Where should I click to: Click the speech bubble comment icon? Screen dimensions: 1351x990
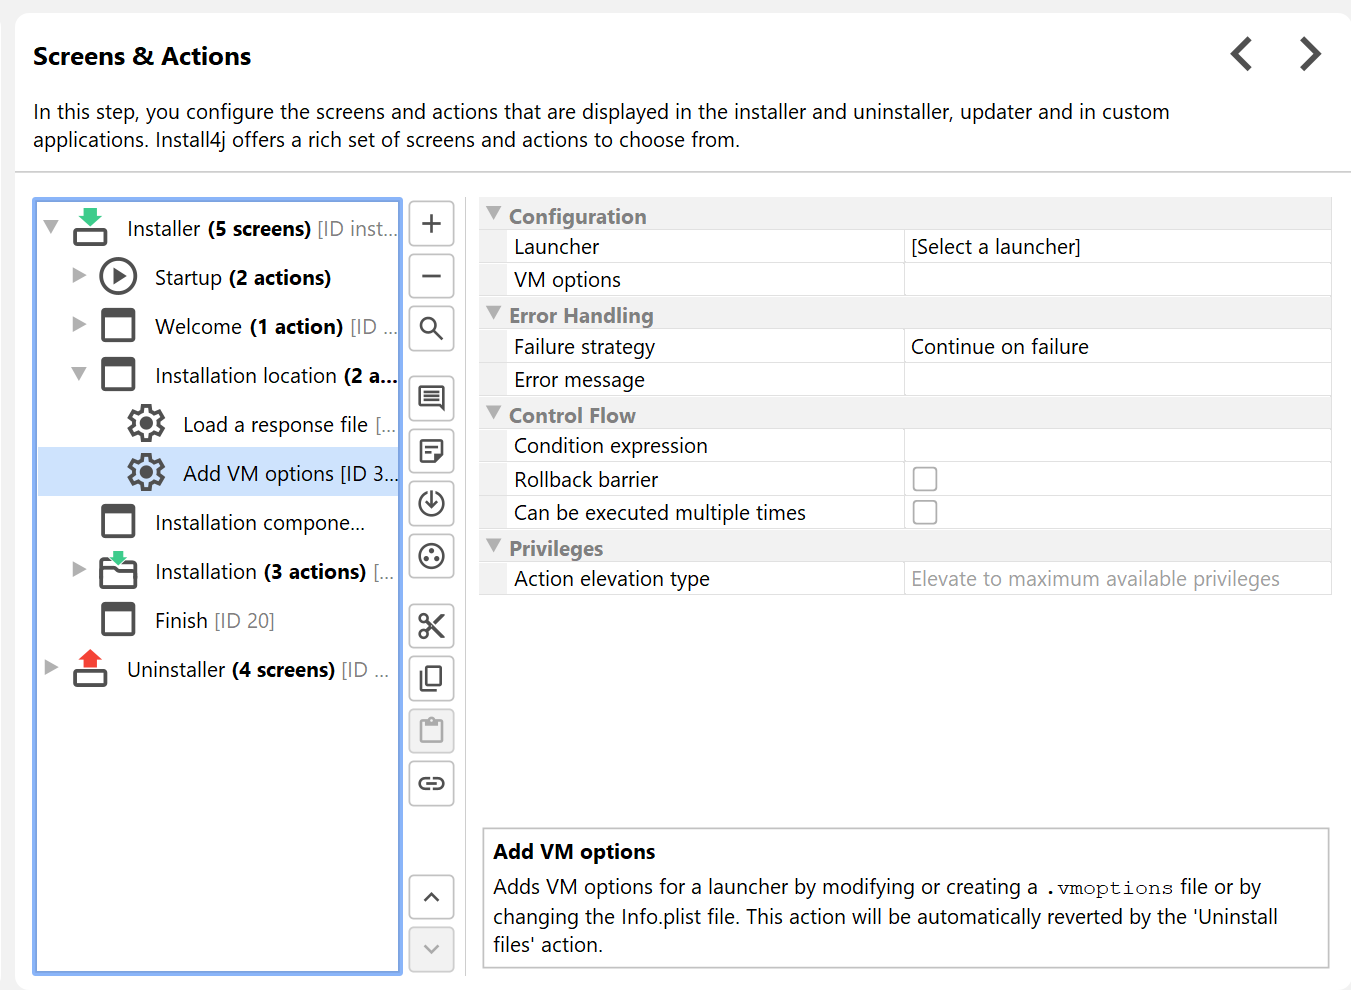point(431,398)
